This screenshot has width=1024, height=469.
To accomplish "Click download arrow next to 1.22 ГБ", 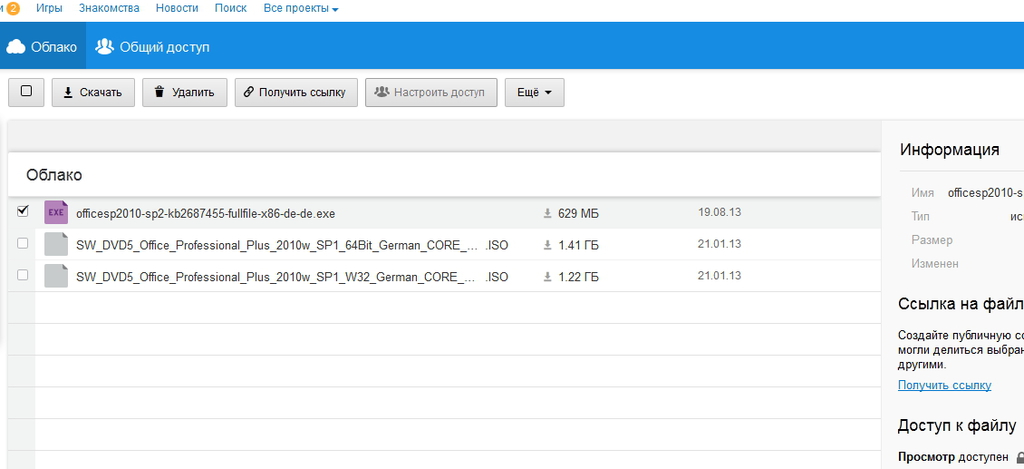I will point(547,277).
